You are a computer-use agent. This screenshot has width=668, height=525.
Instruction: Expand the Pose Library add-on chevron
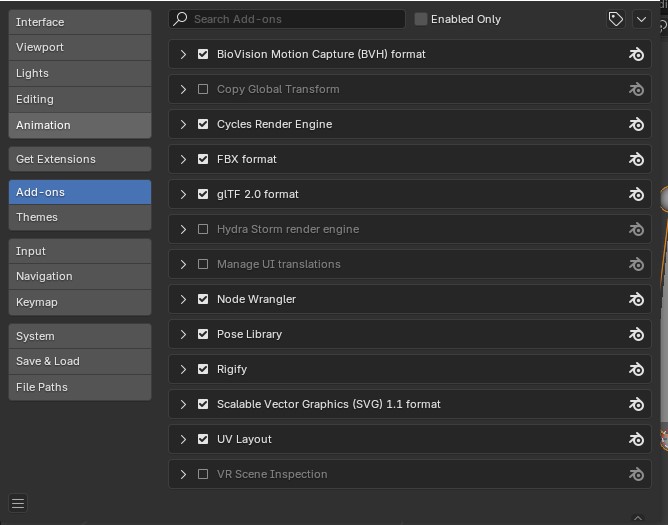pos(183,334)
